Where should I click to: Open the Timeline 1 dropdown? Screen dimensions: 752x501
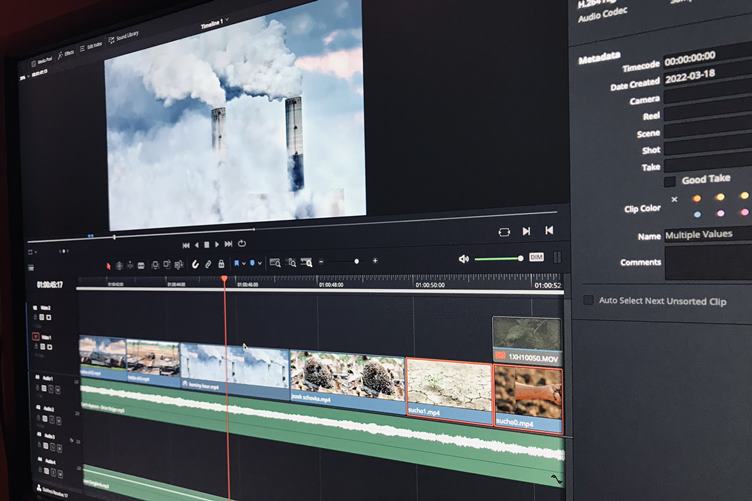(x=215, y=23)
